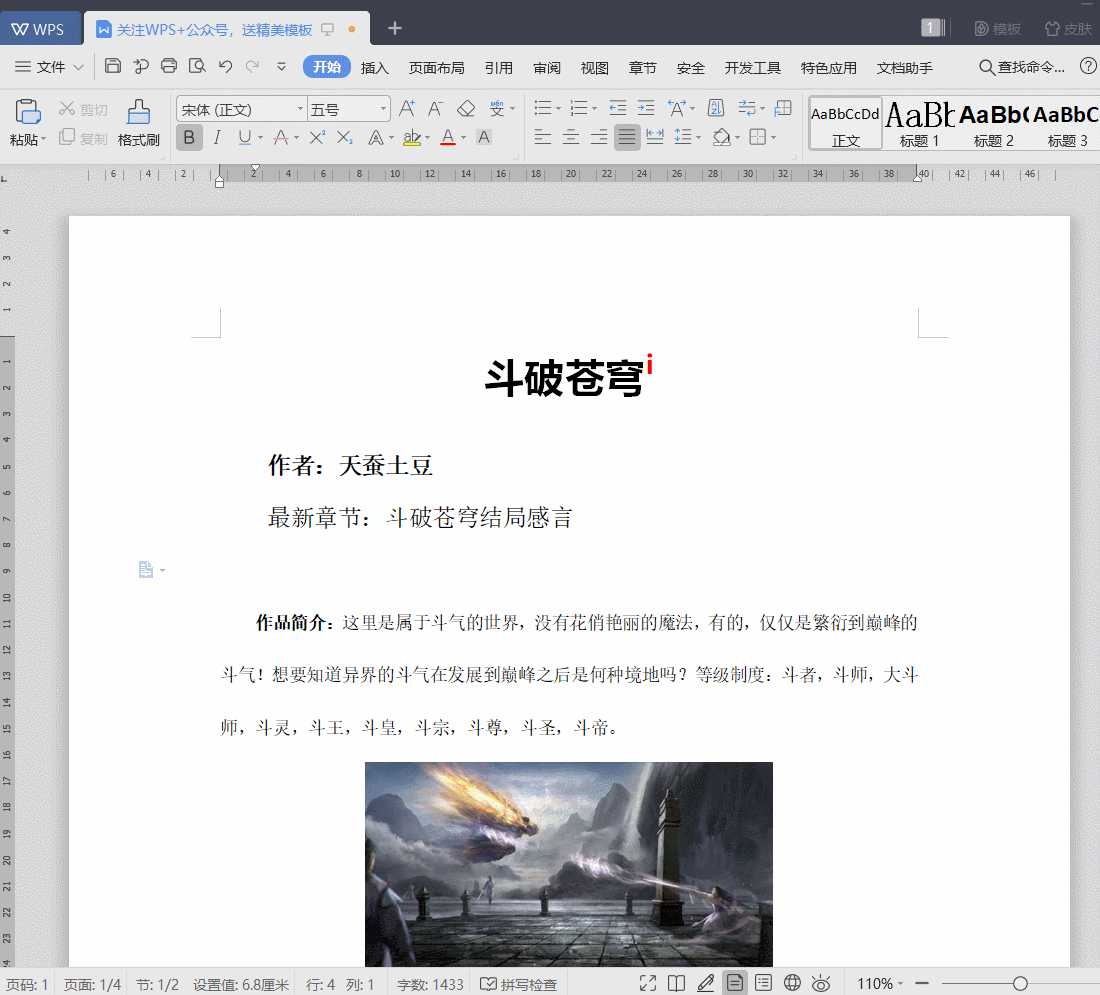Toggle justified alignment
Screen dimensions: 1100x995
627,138
